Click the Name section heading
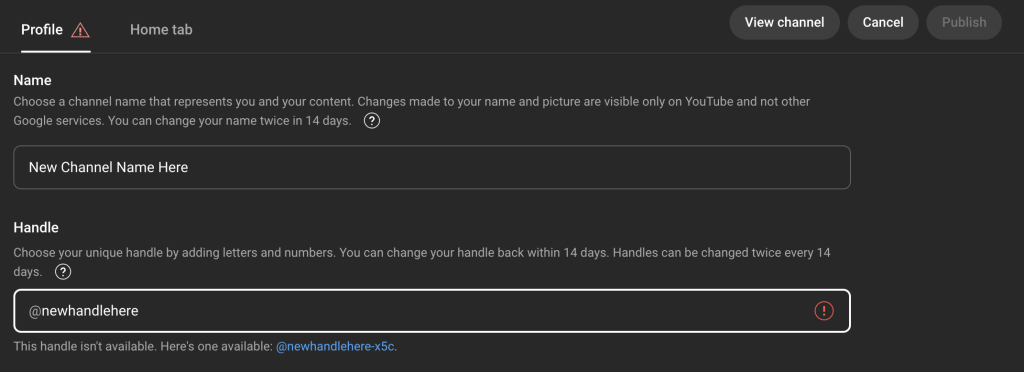 pos(33,80)
